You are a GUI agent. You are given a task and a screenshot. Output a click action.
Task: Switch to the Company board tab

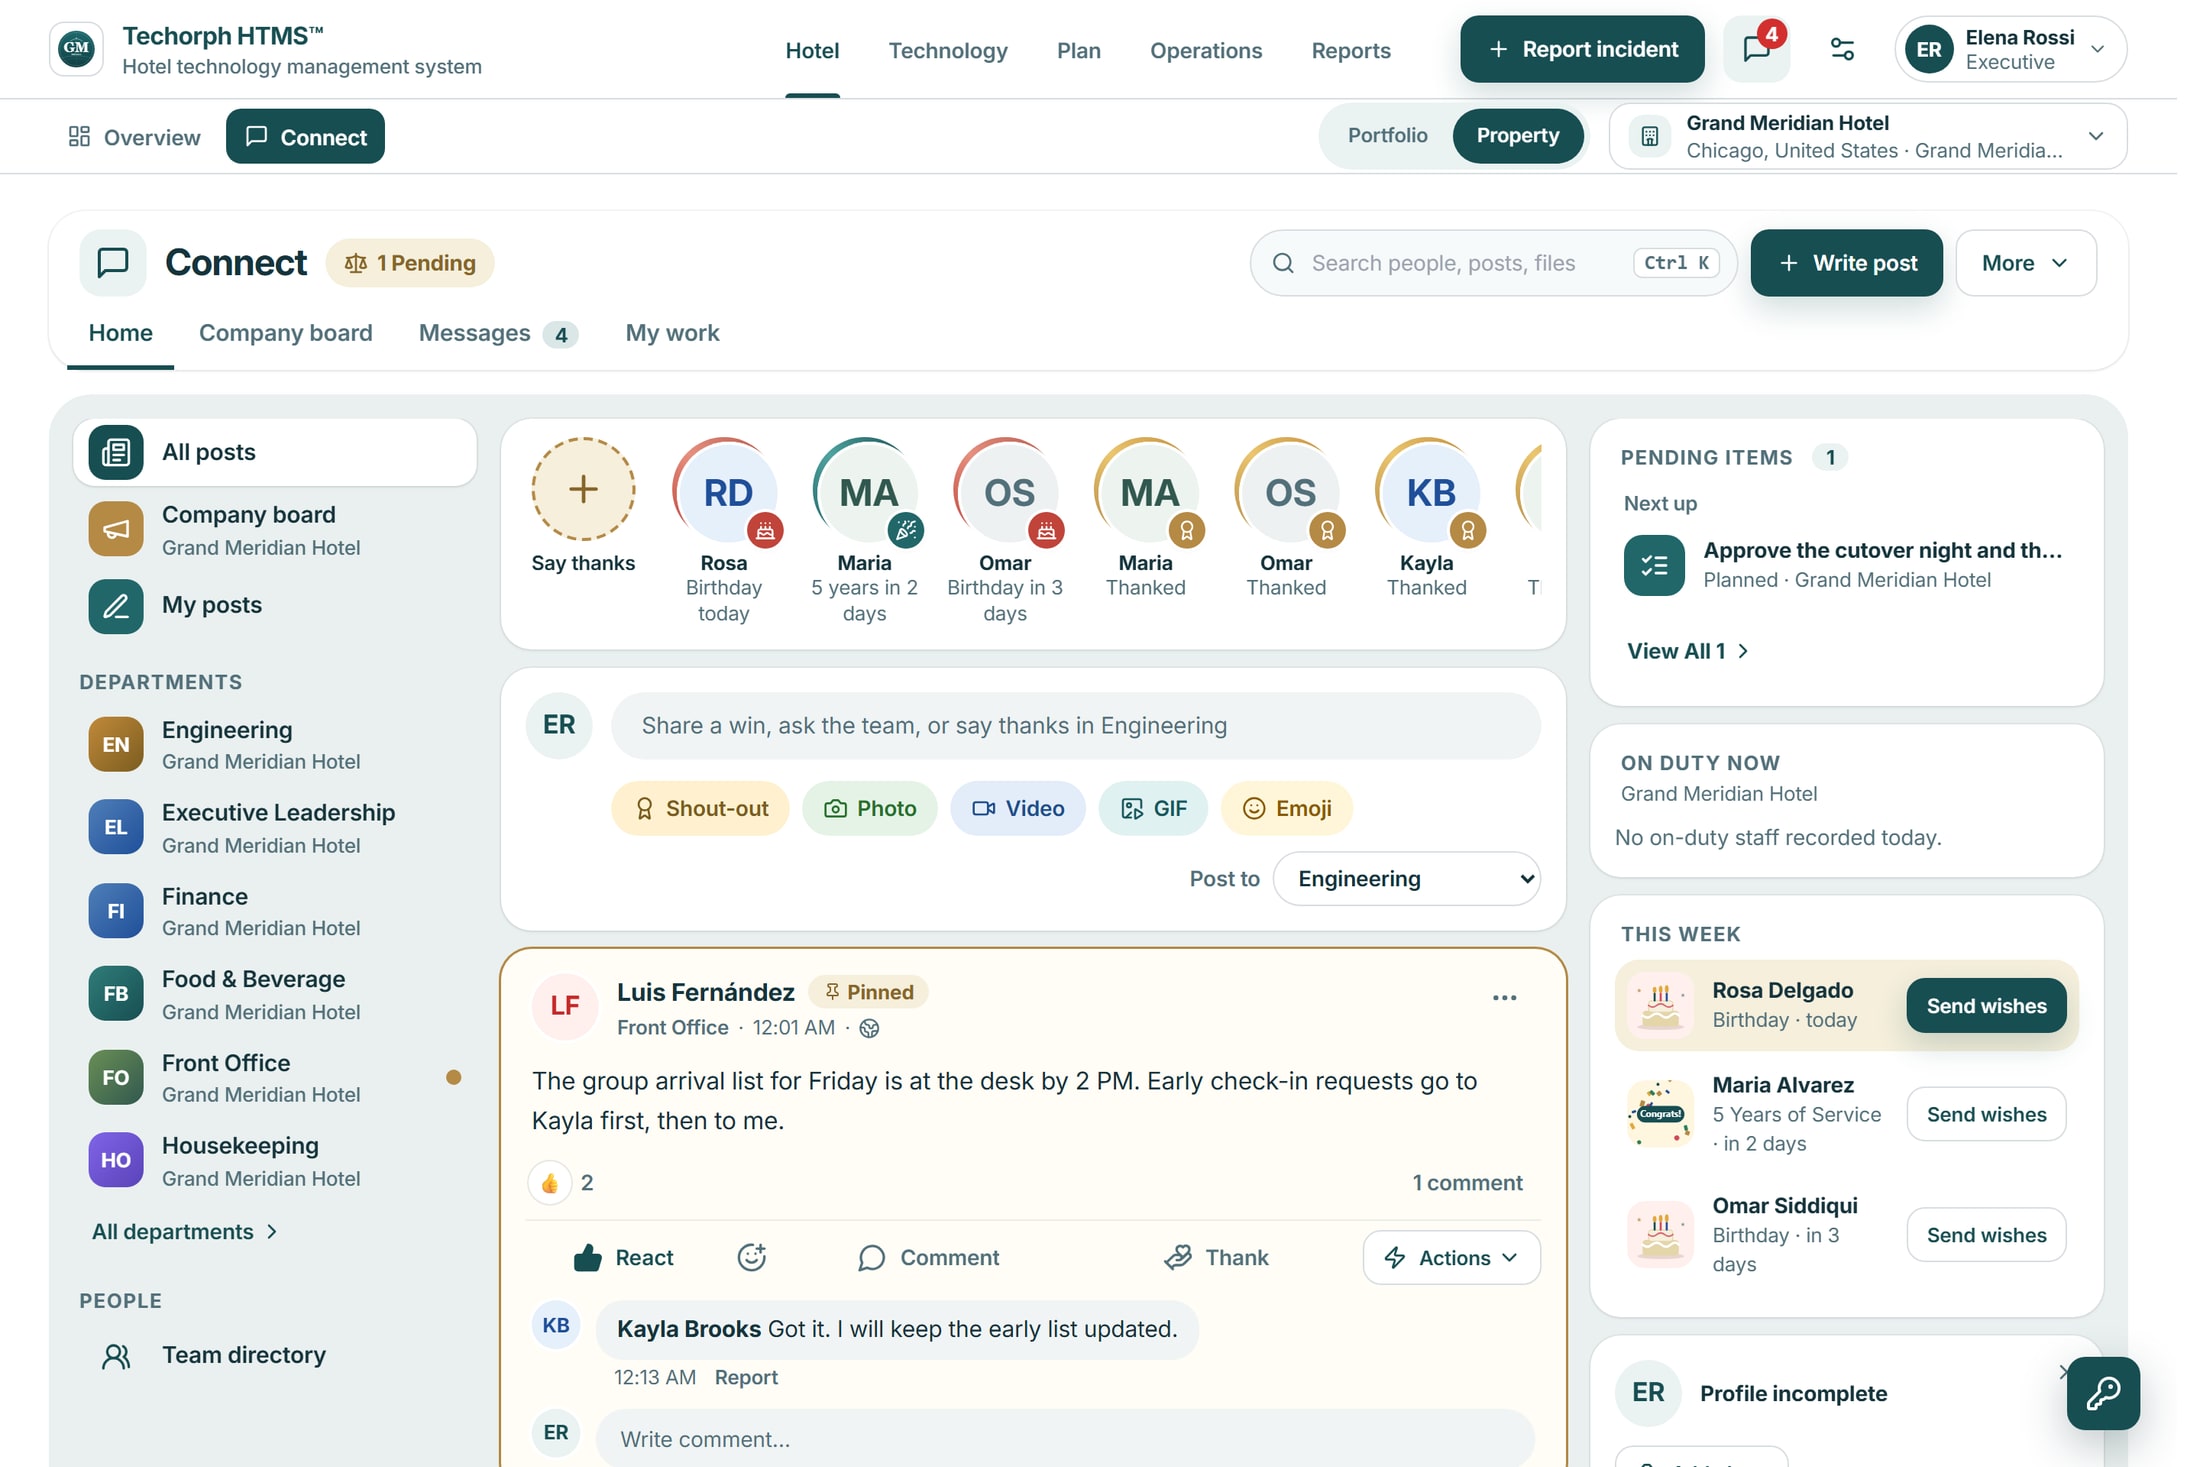tap(285, 333)
